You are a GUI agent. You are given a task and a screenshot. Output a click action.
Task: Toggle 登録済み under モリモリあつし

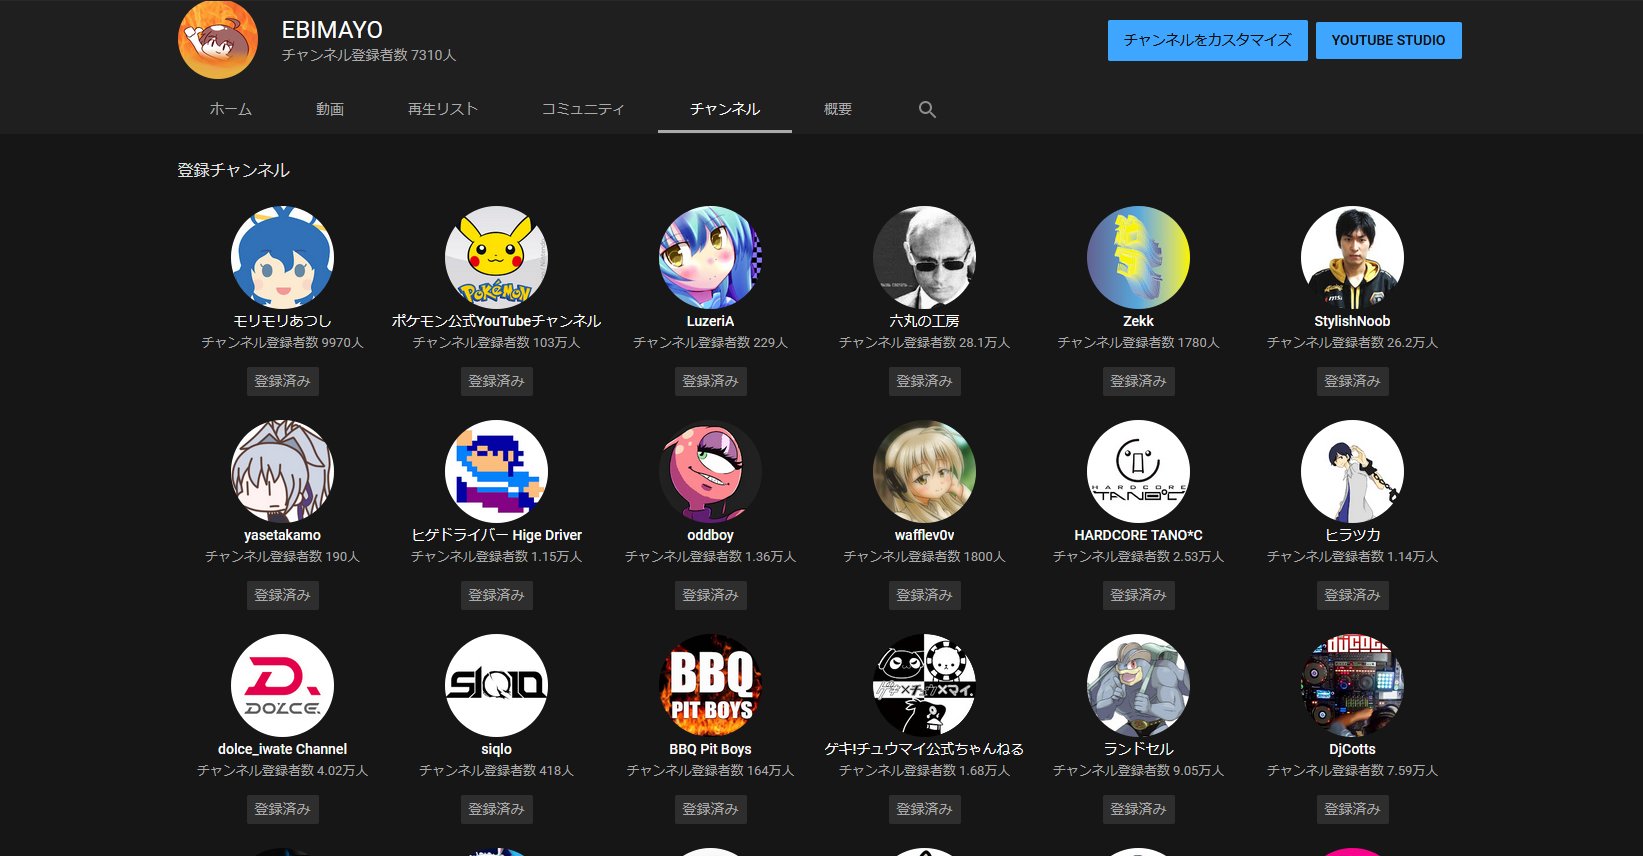click(x=282, y=381)
